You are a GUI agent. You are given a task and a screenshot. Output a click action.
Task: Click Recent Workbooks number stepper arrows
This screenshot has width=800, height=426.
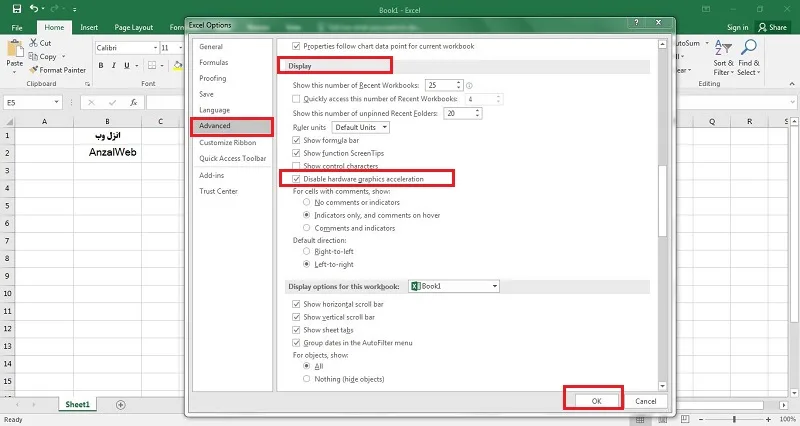coord(459,85)
